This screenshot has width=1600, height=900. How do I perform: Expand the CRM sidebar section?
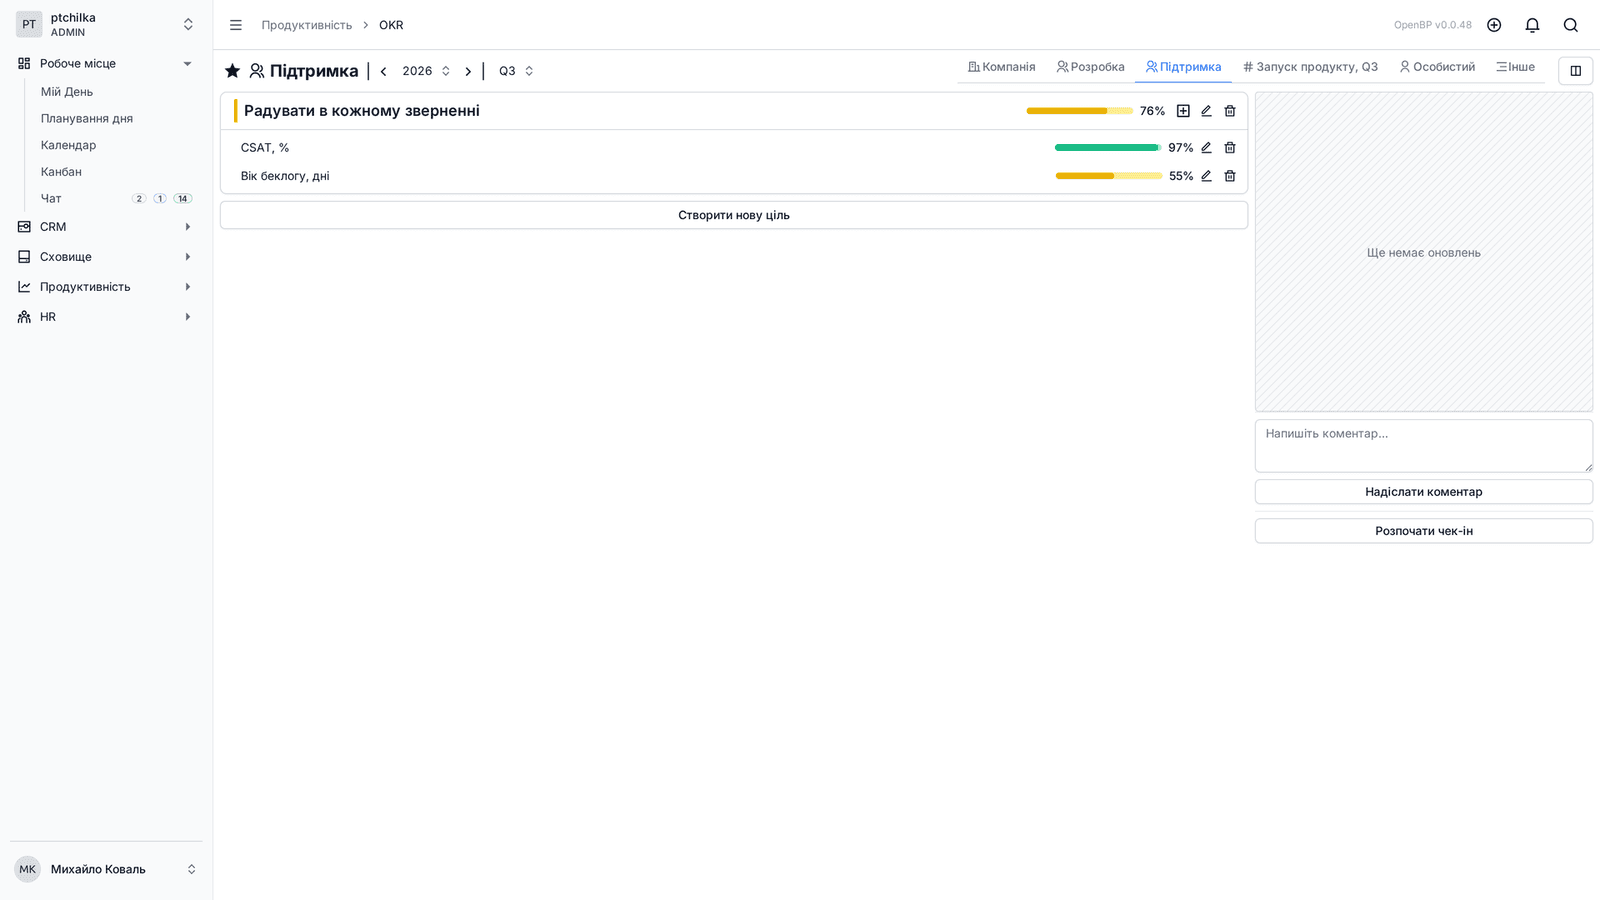pos(106,227)
